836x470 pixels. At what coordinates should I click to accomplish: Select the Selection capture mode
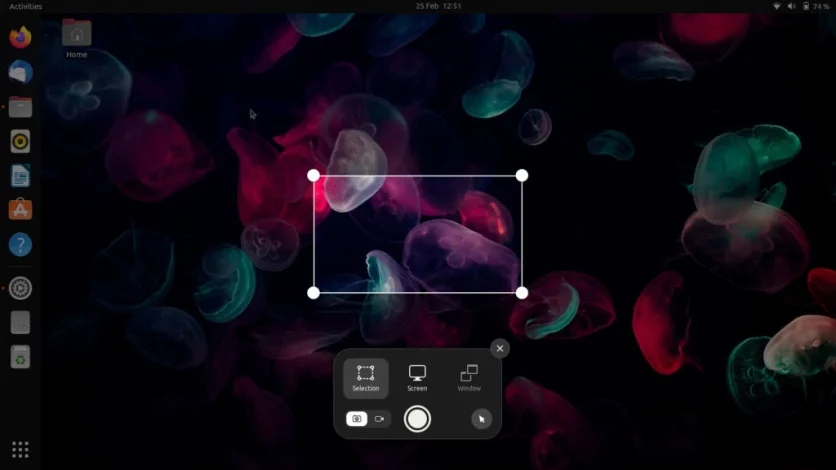coord(365,378)
